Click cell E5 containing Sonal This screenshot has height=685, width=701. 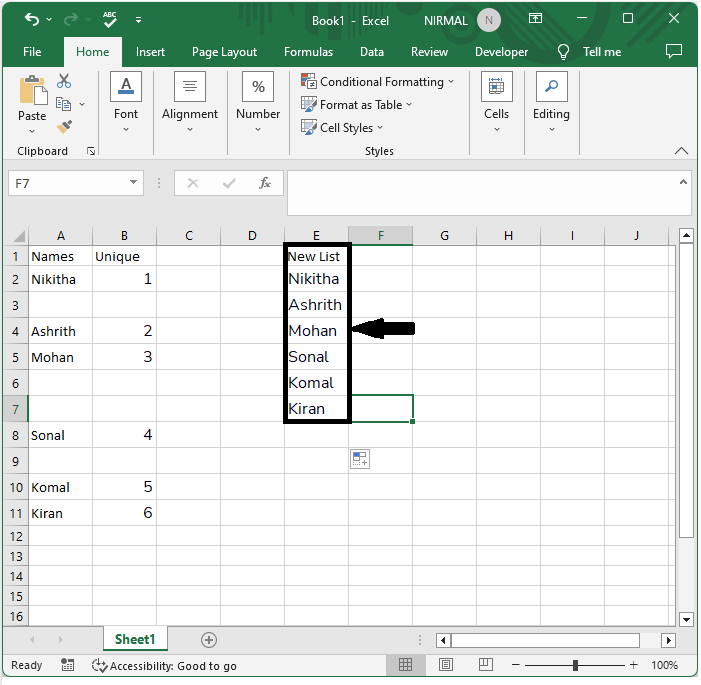click(x=316, y=357)
